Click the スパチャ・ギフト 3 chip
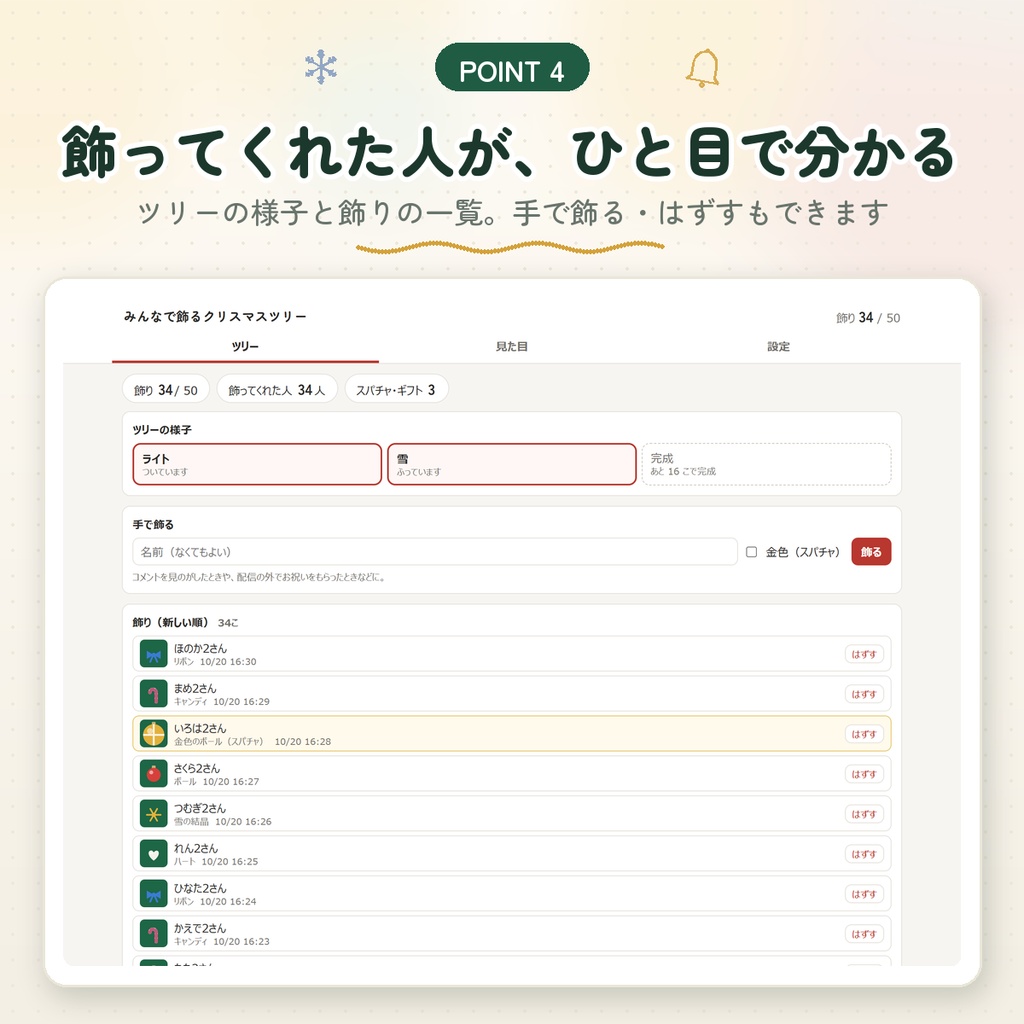This screenshot has height=1024, width=1024. tap(396, 390)
